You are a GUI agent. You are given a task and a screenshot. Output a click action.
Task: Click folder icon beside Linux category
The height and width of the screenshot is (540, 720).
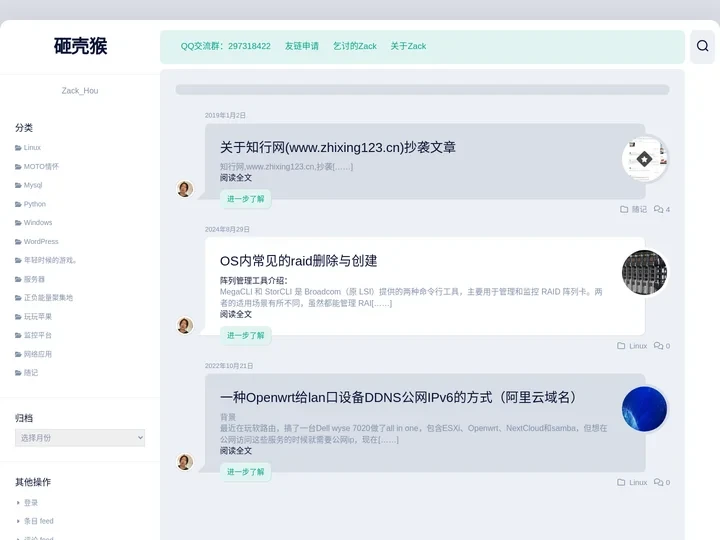click(18, 148)
